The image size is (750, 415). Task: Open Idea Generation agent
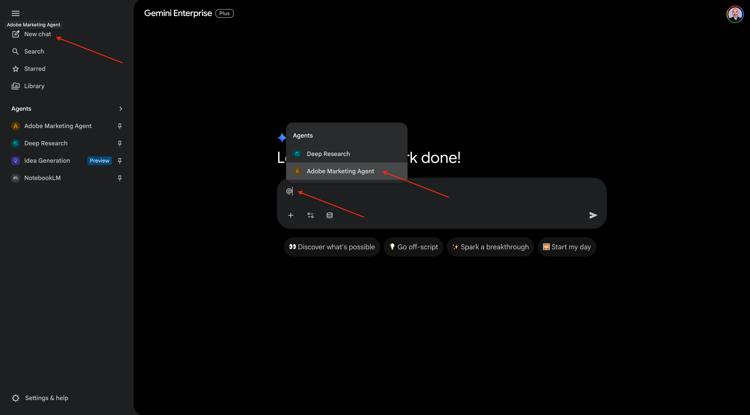pyautogui.click(x=47, y=161)
